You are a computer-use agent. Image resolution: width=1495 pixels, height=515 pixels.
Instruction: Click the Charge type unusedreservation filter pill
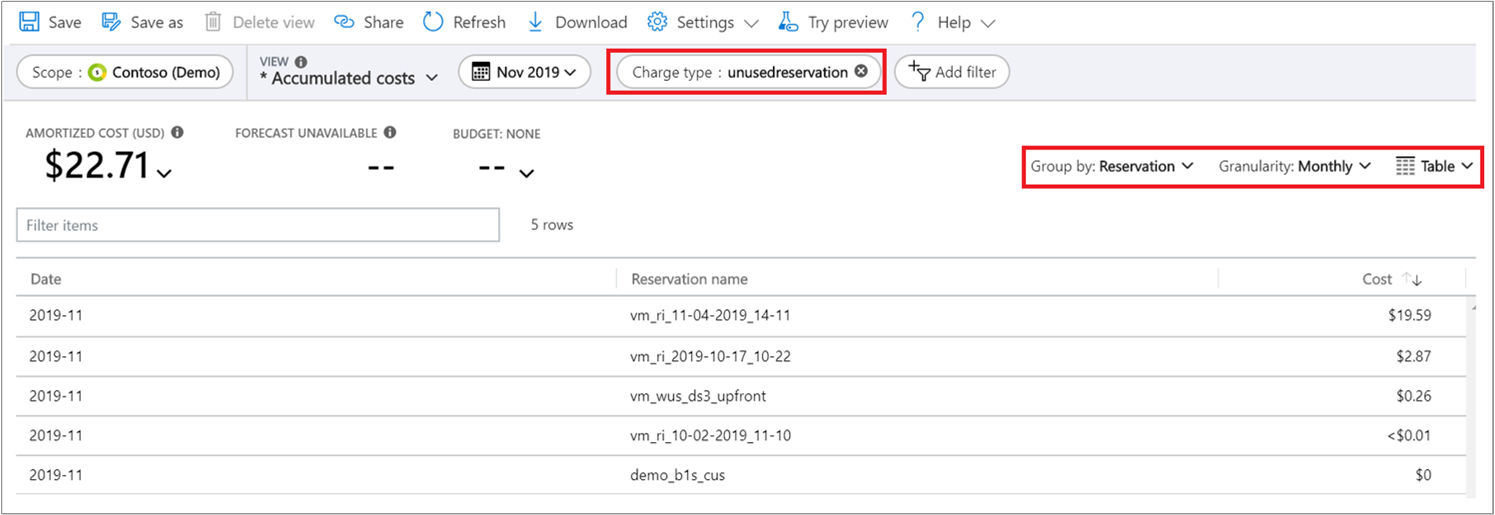click(748, 72)
